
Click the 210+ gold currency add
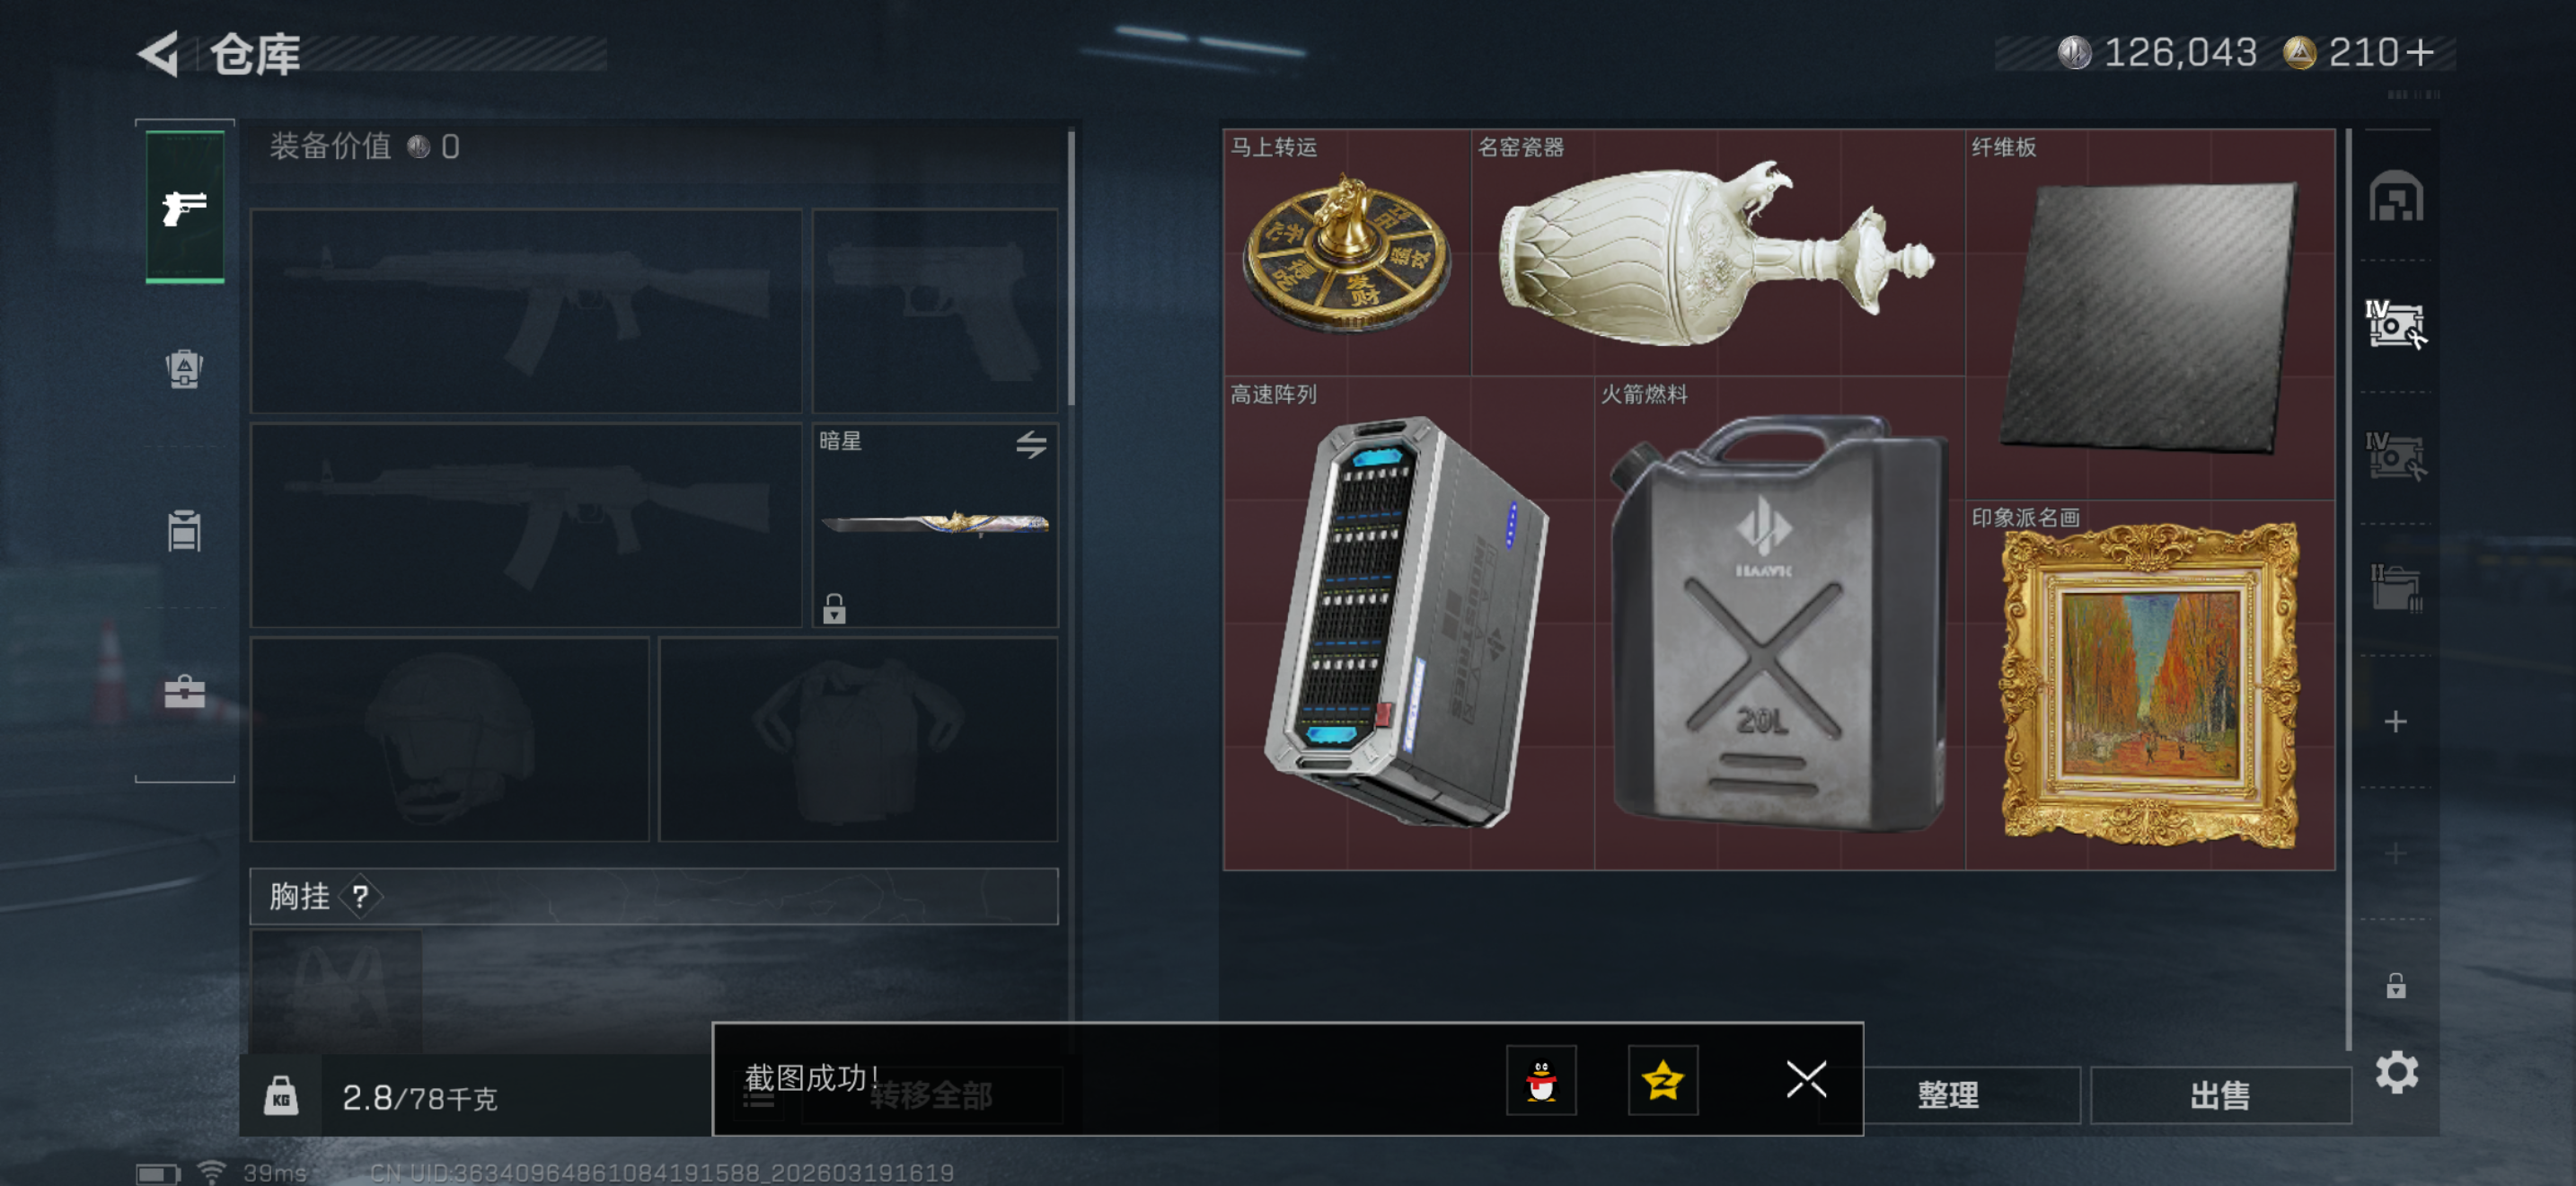[x=2421, y=53]
